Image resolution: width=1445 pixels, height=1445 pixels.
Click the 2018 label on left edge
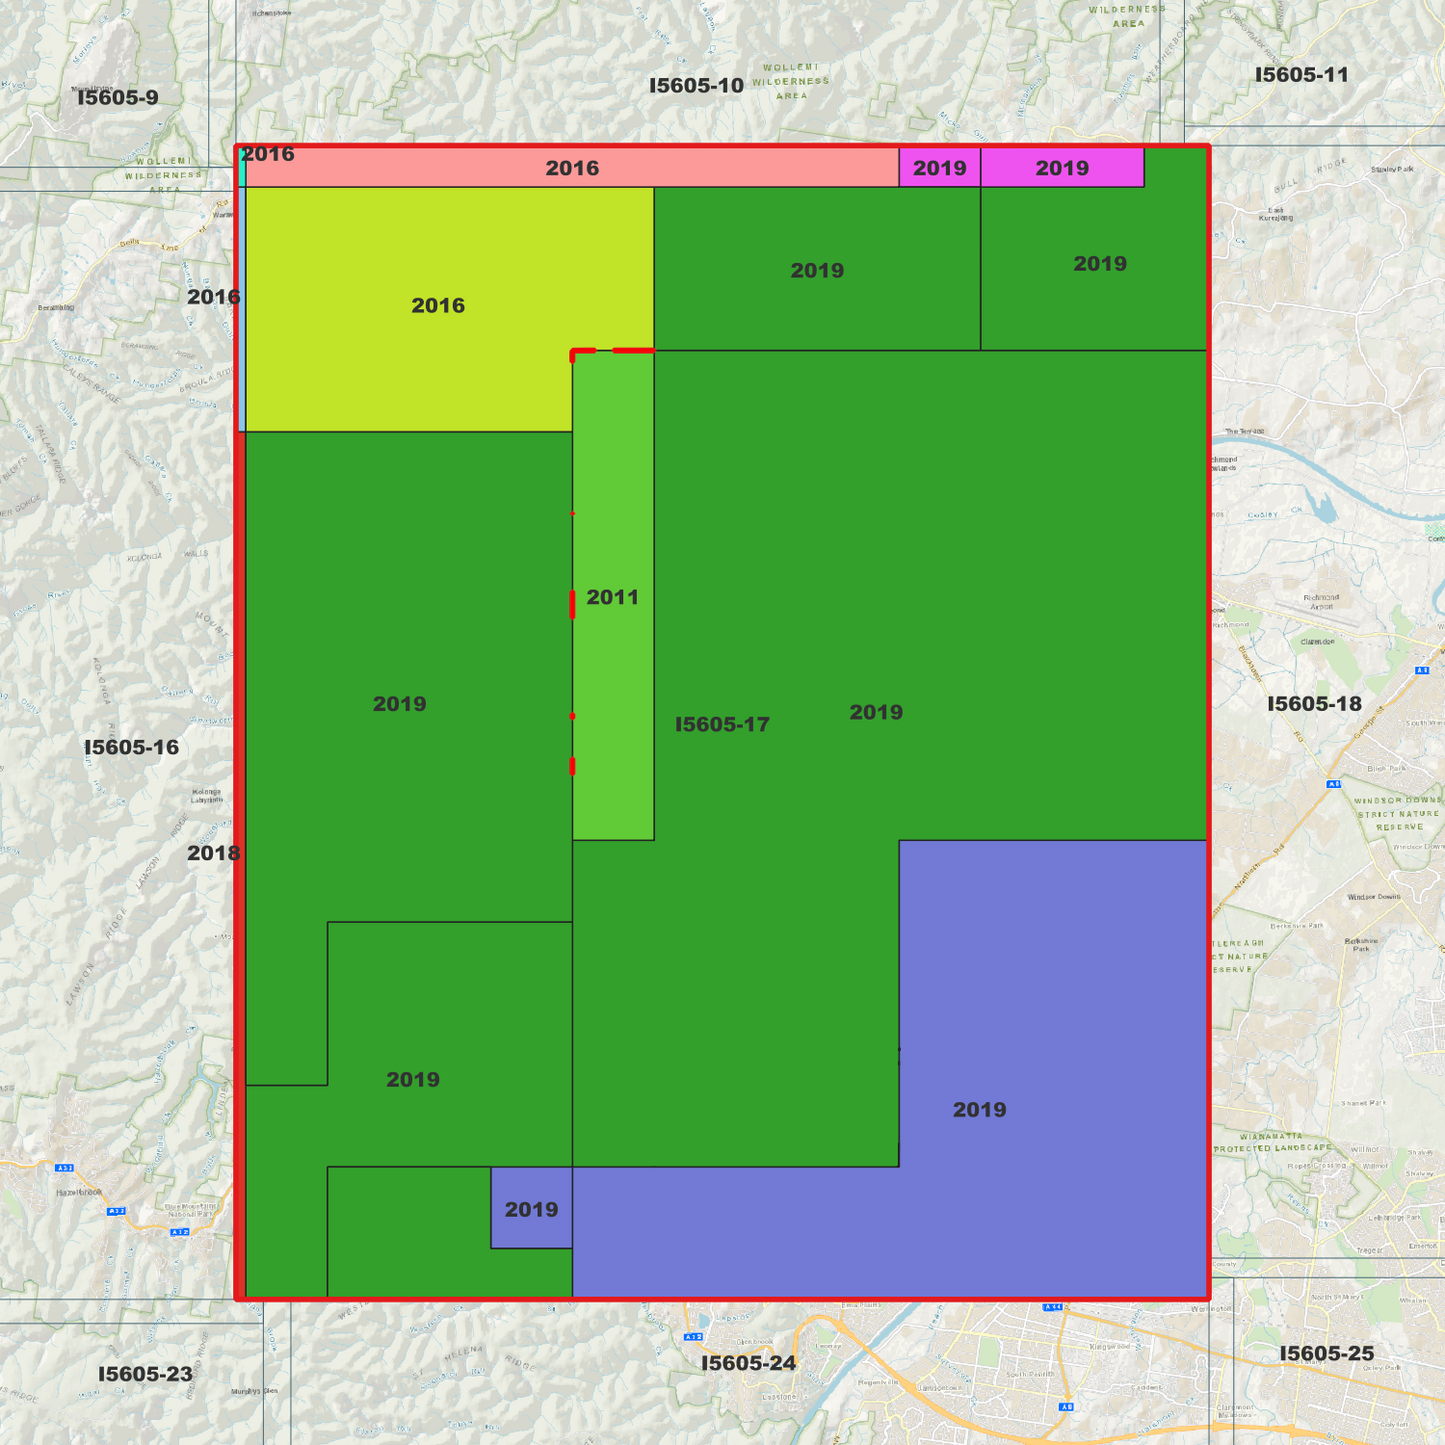click(x=214, y=853)
